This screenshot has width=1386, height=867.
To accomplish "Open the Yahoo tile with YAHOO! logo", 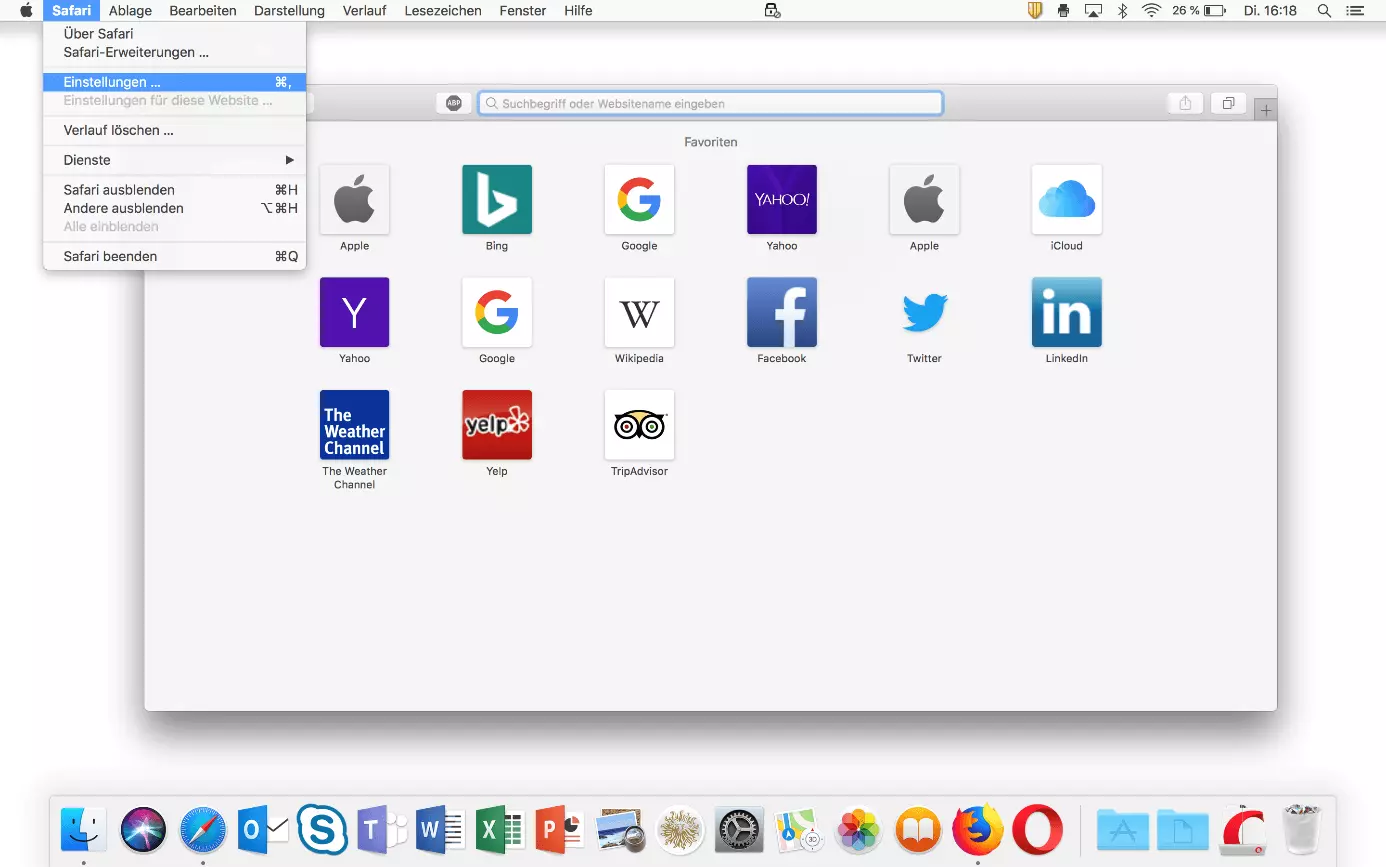I will 782,200.
